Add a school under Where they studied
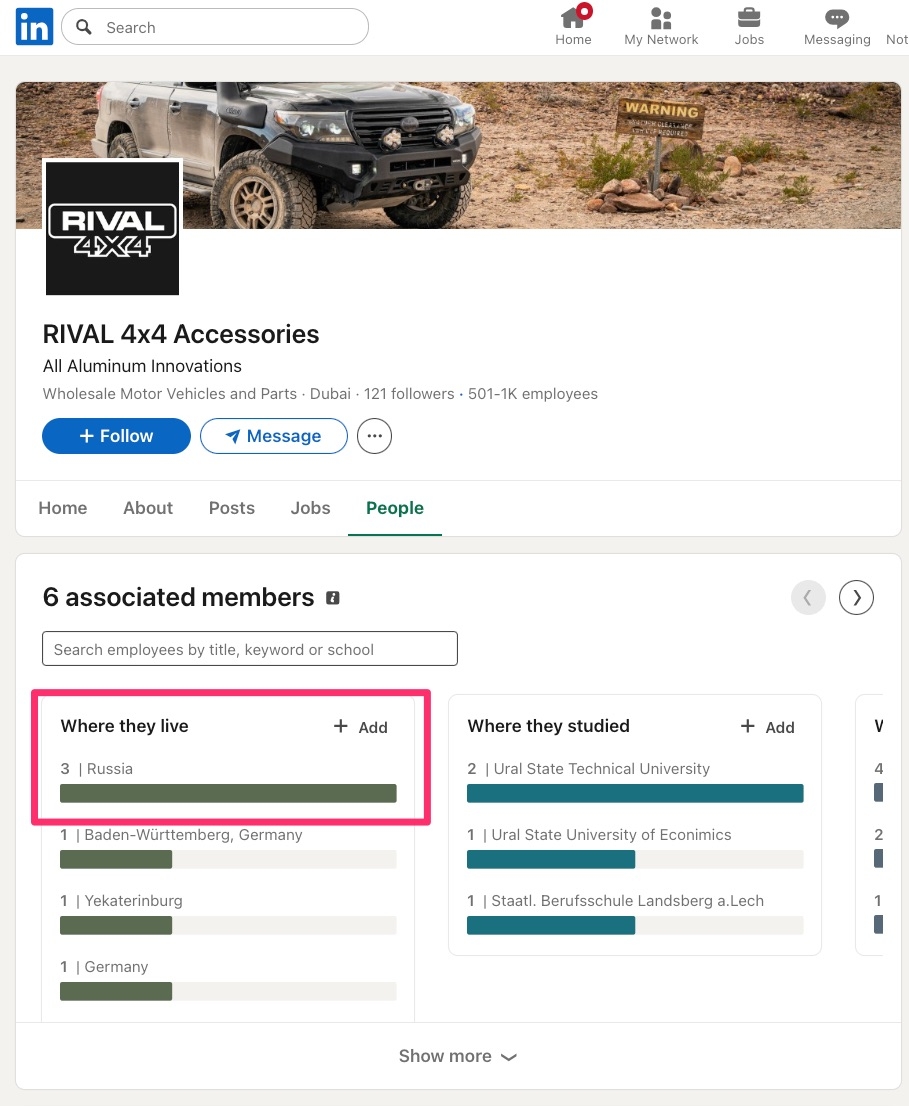The width and height of the screenshot is (909, 1106). point(767,727)
